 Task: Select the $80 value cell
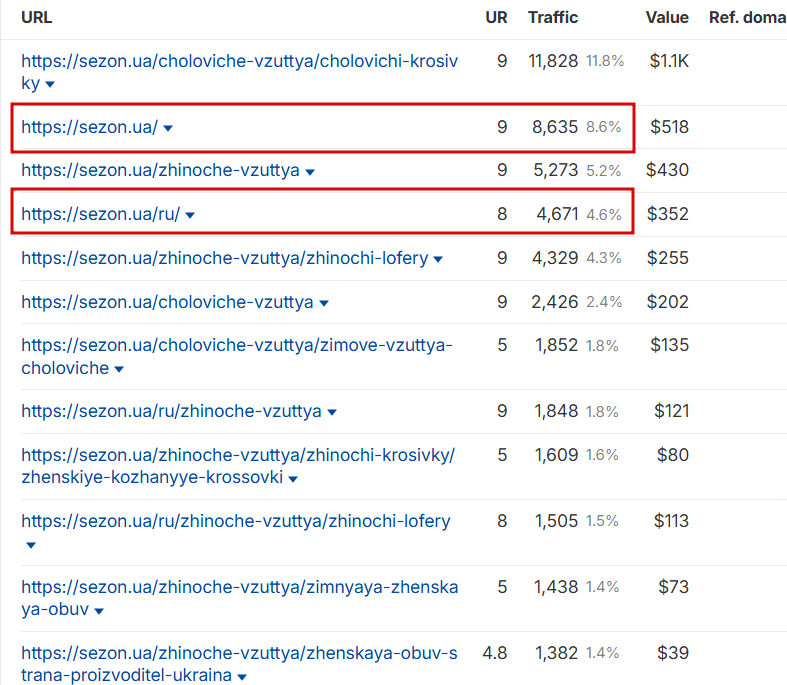coord(673,455)
